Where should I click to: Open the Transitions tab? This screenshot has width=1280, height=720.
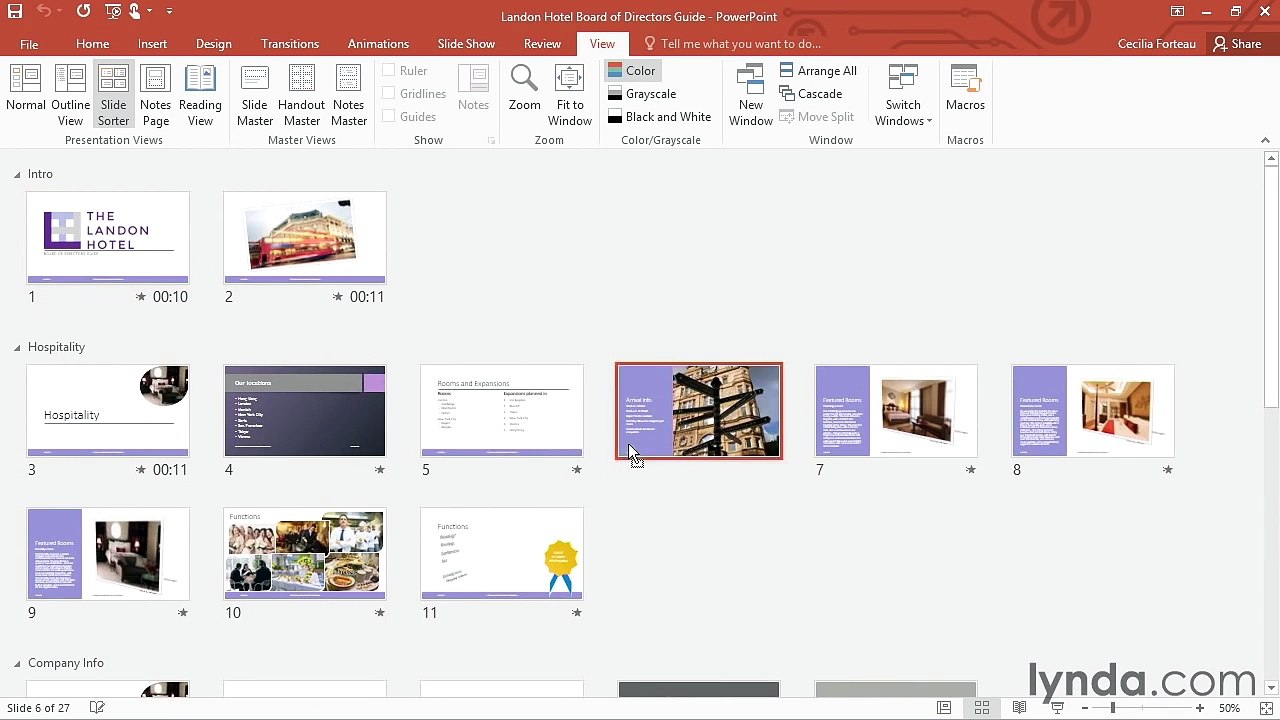tap(290, 44)
